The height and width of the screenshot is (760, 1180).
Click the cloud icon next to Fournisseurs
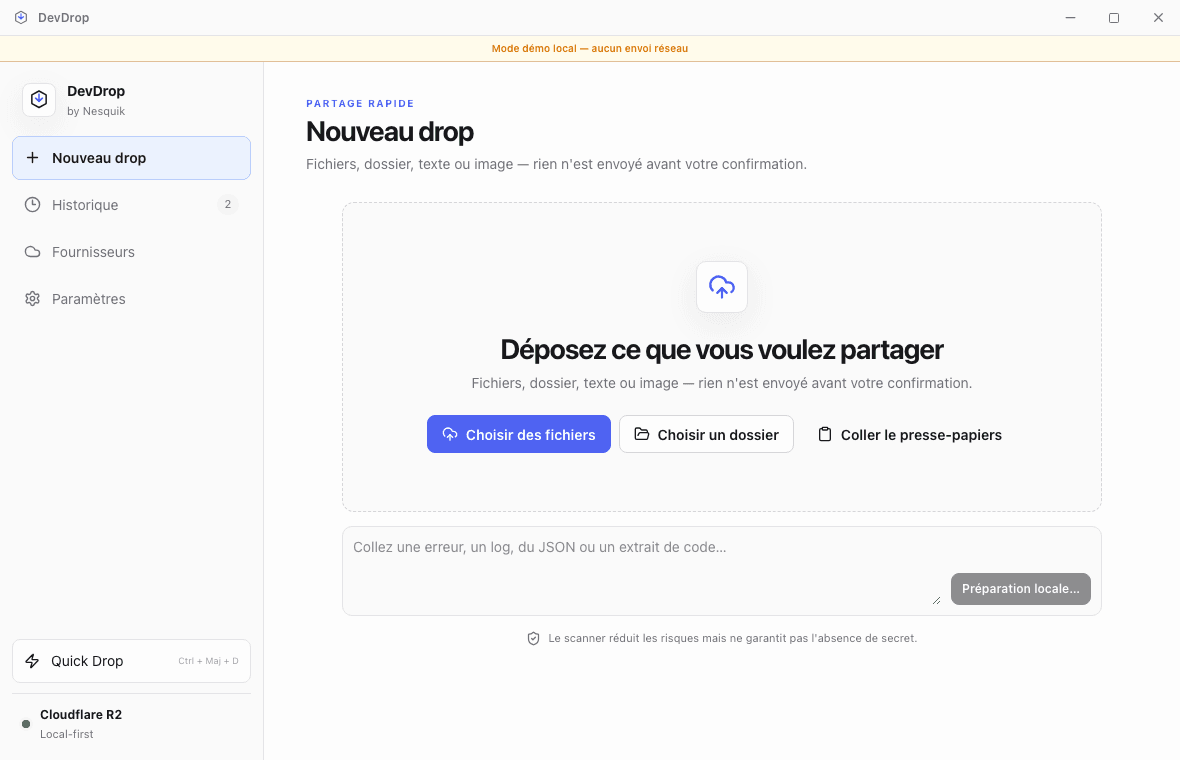click(32, 251)
